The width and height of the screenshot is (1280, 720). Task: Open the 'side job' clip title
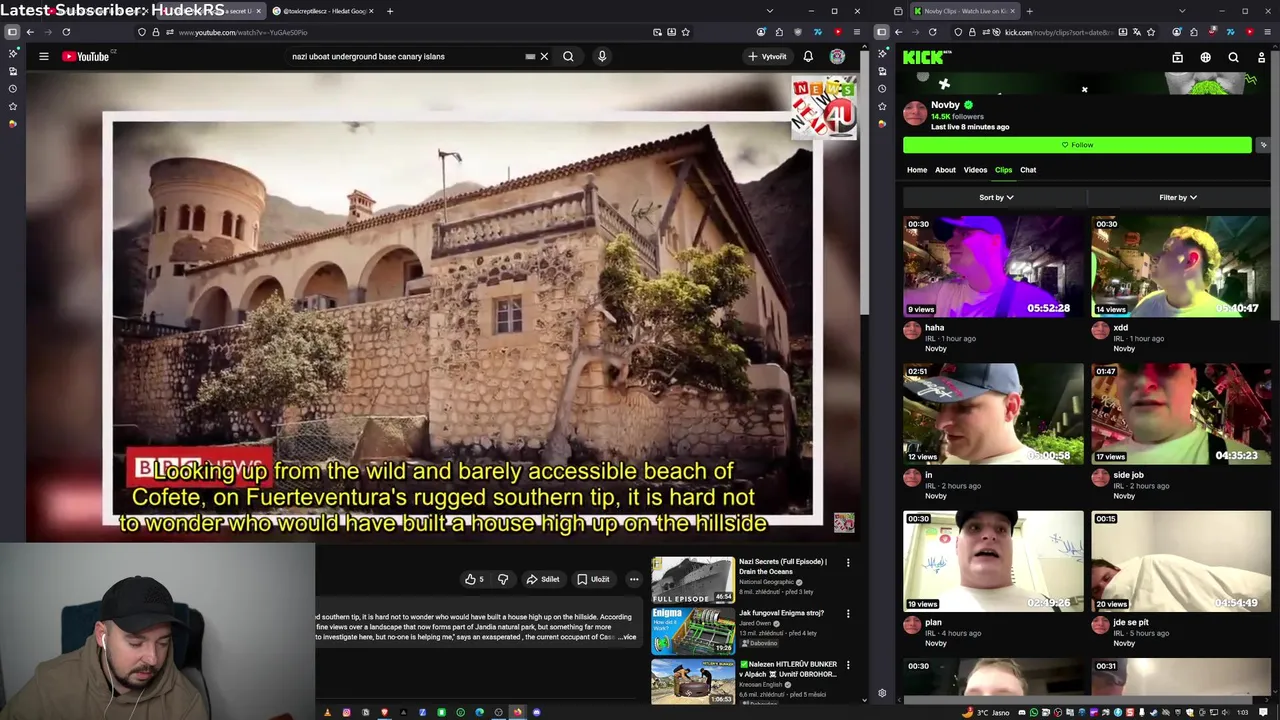tap(1128, 475)
